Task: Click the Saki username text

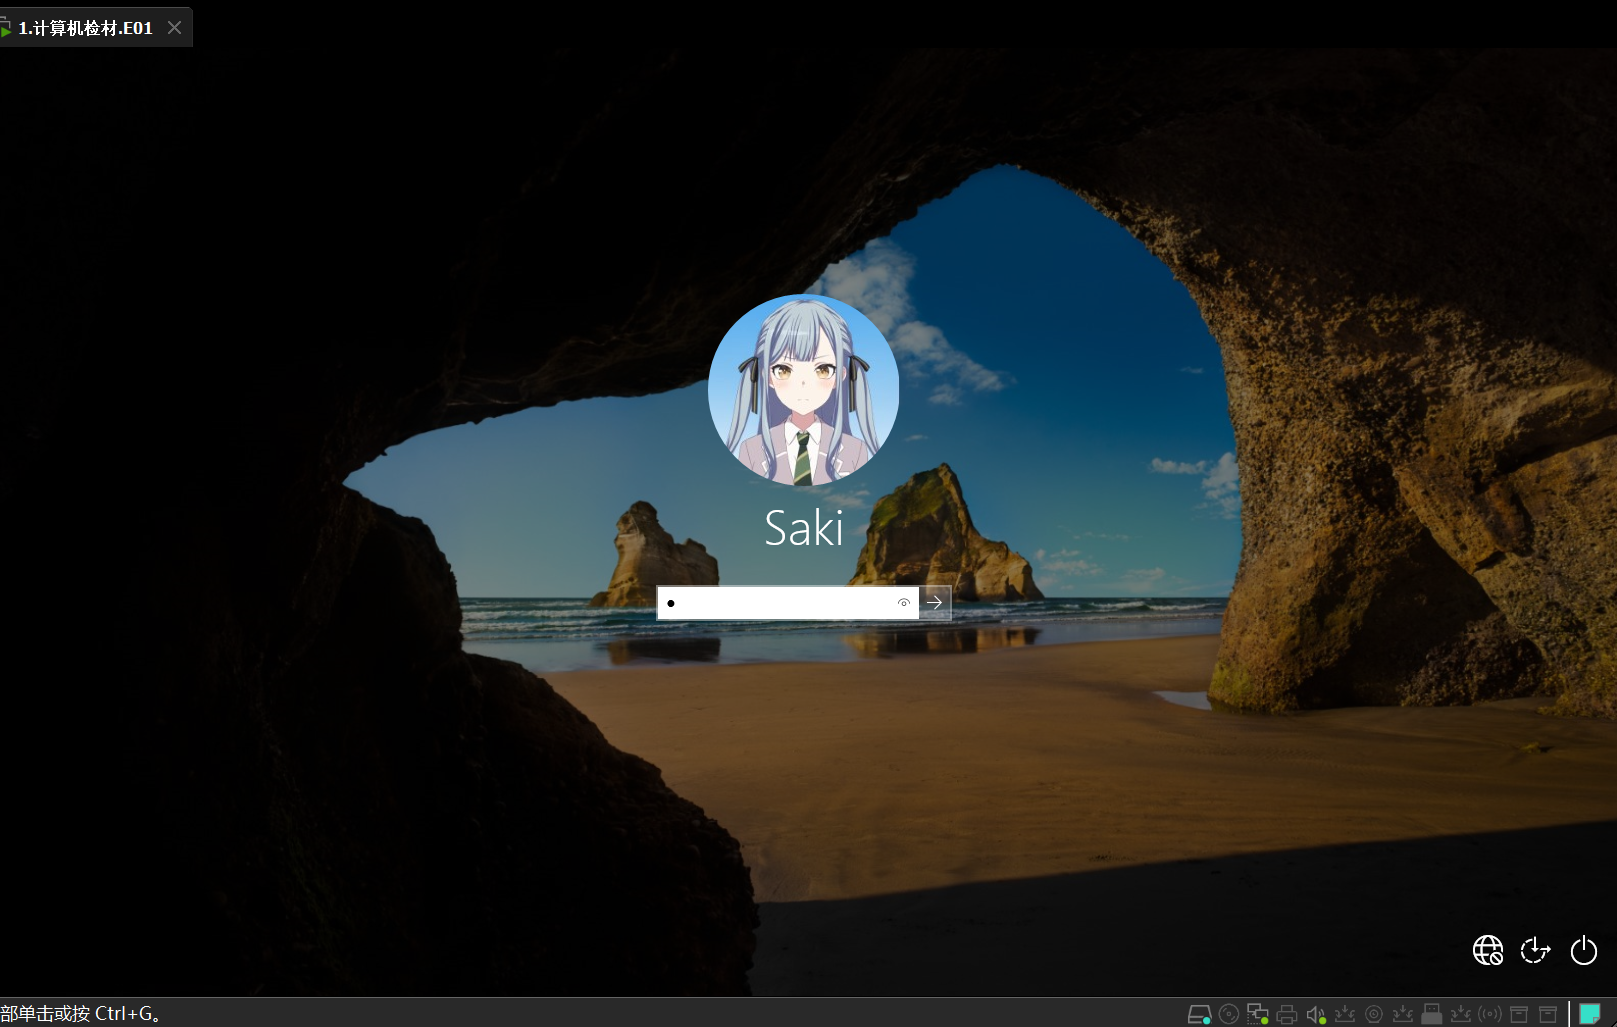Action: click(803, 527)
